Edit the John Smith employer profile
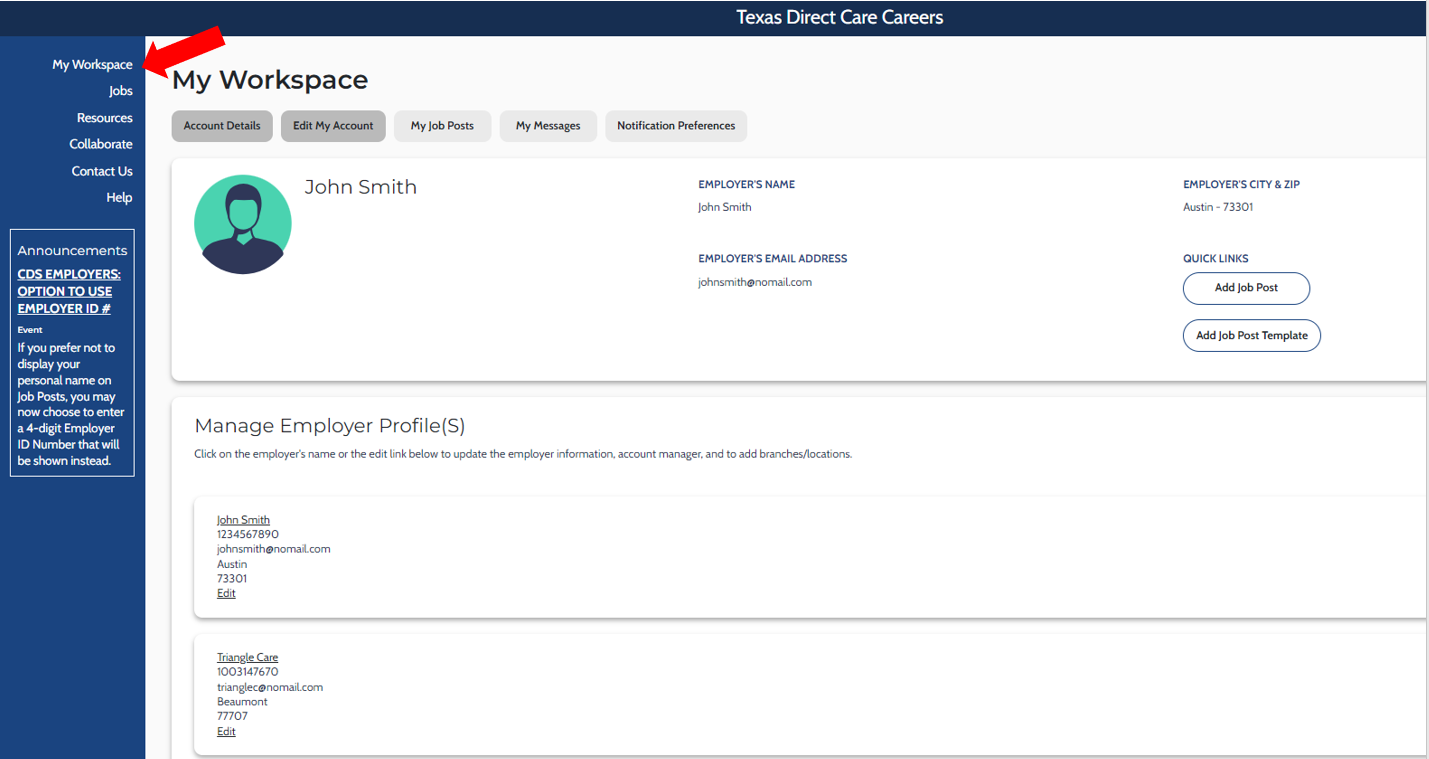 tap(226, 593)
